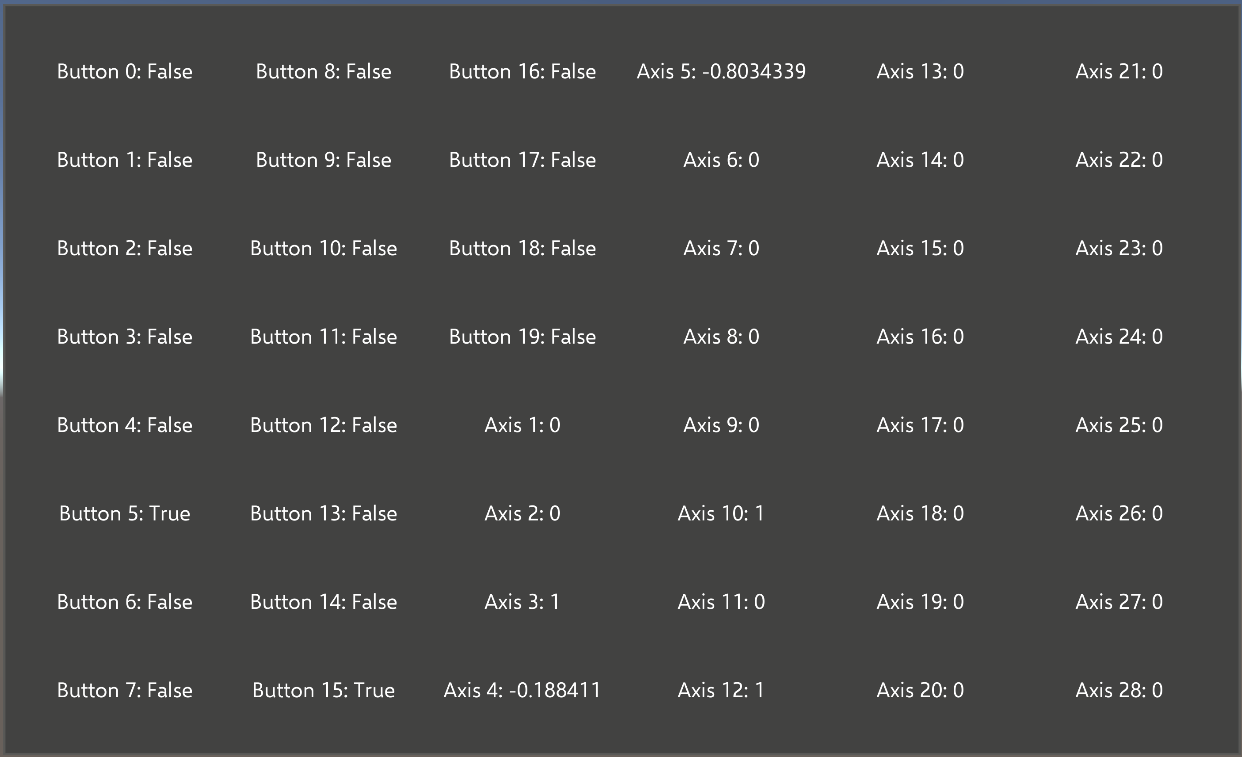This screenshot has width=1242, height=757.
Task: Select the Button 7: False label
Action: click(x=124, y=690)
